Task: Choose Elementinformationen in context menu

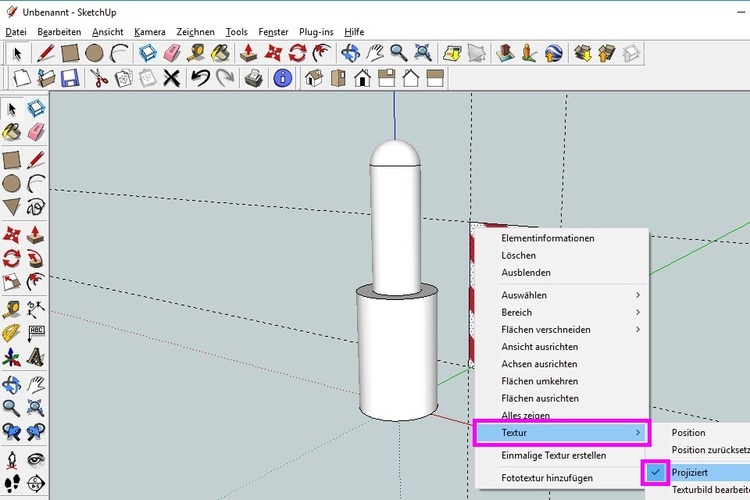Action: tap(548, 238)
